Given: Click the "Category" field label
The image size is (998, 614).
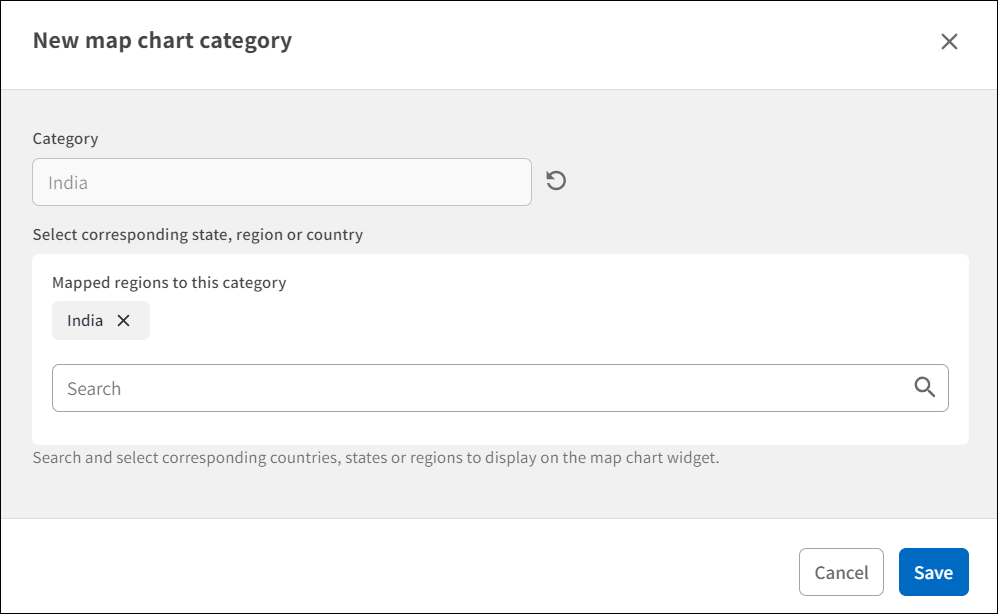Looking at the screenshot, I should coord(65,139).
